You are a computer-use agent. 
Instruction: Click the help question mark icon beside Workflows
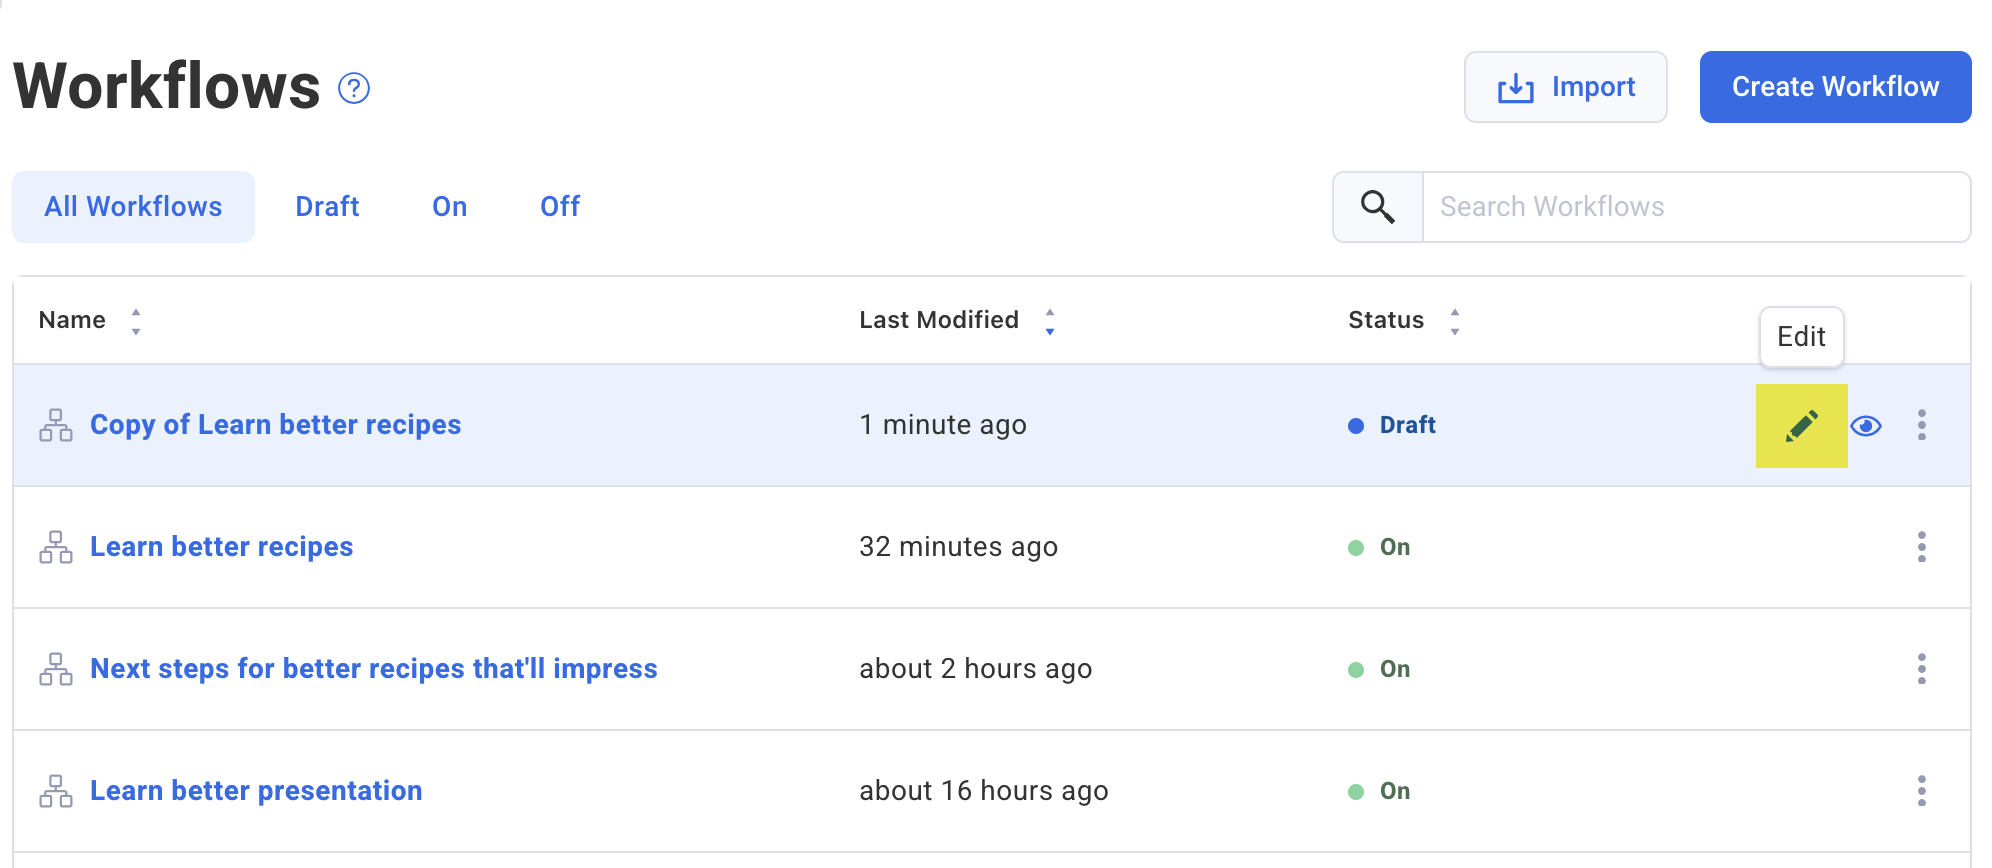tap(354, 89)
